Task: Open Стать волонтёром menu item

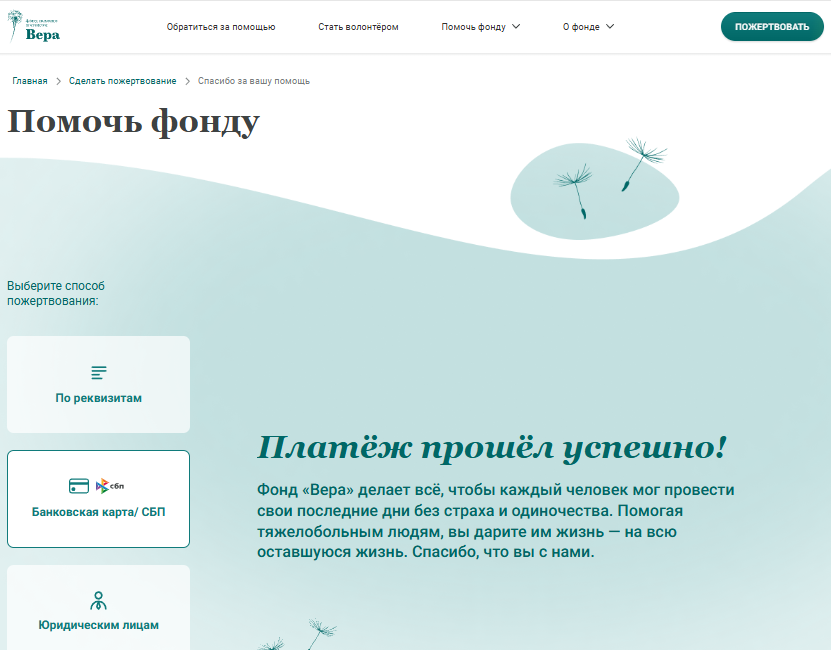Action: point(358,27)
